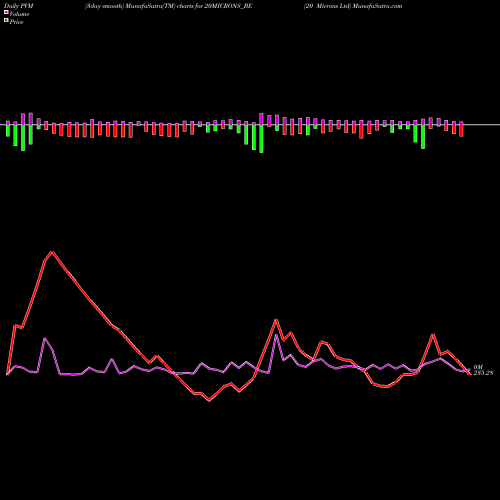Click the Volume legend color swatch

point(6,13)
